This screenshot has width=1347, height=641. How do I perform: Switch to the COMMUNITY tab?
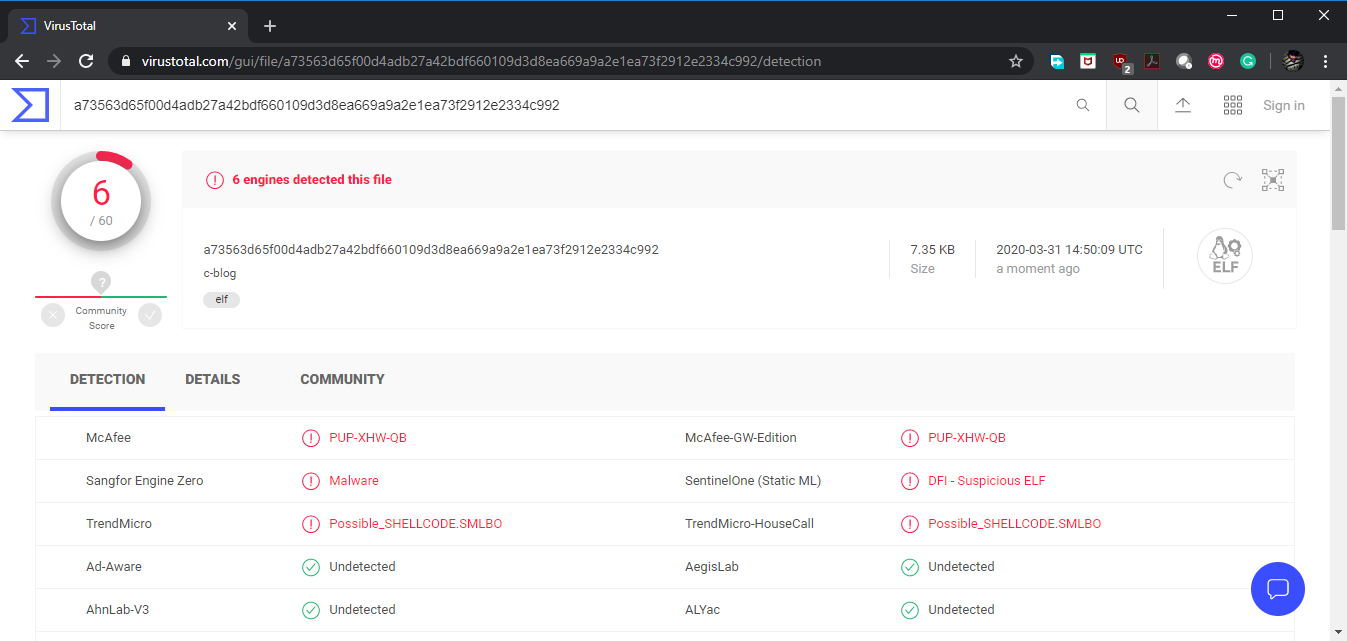342,380
